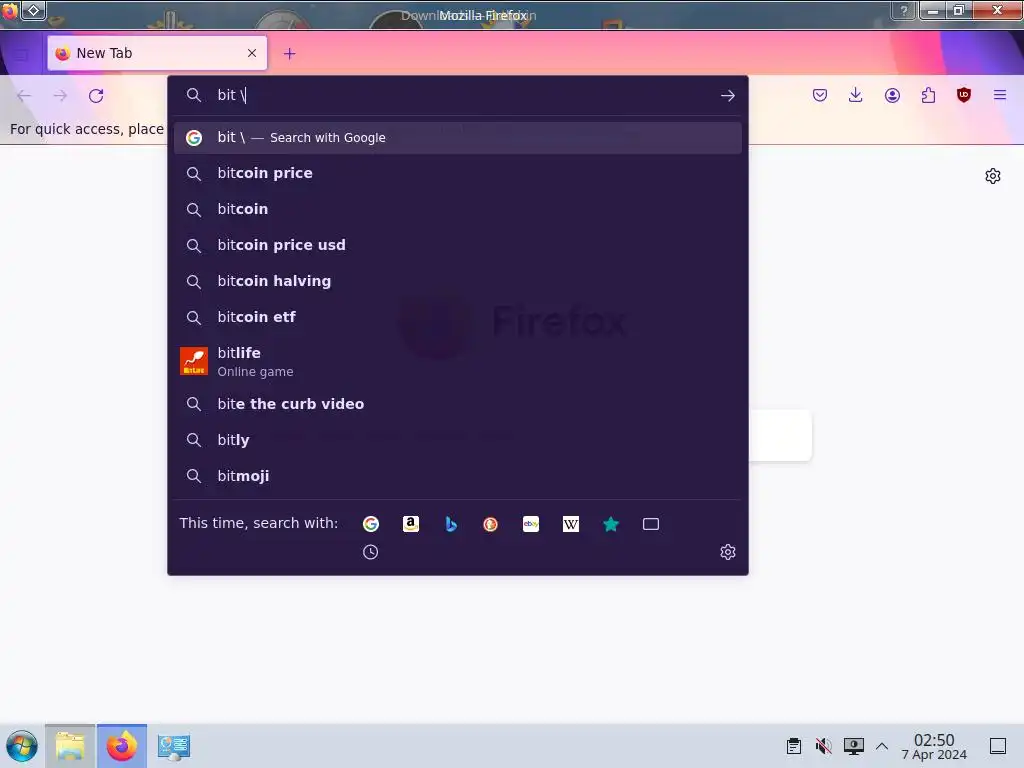
Task: Search this time with Google icon
Action: pyautogui.click(x=371, y=524)
